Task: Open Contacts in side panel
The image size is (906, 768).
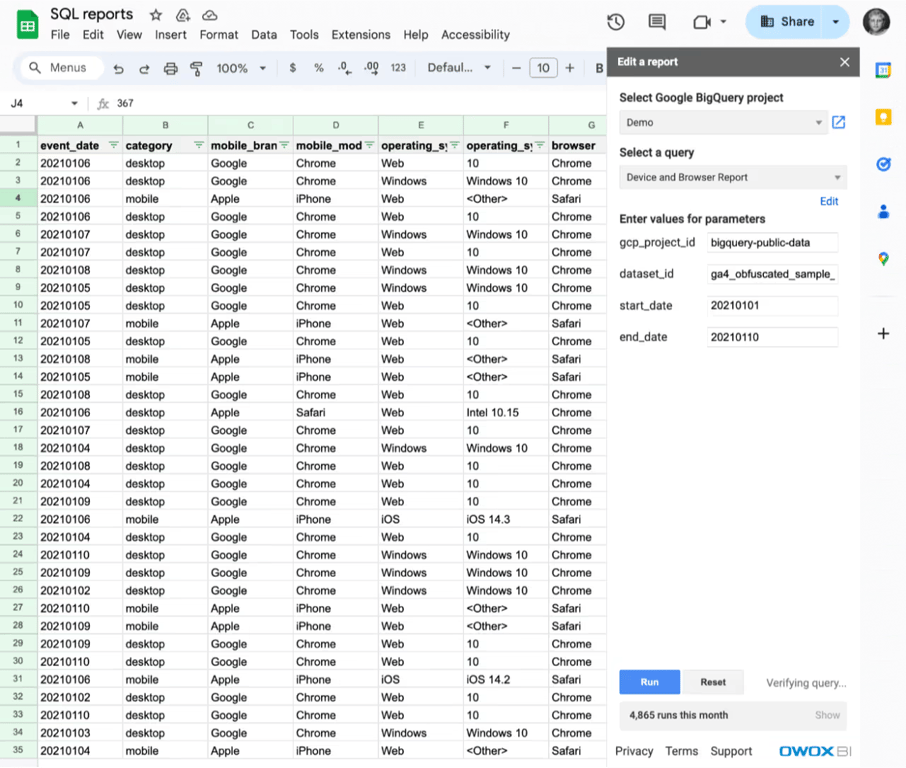Action: 883,212
